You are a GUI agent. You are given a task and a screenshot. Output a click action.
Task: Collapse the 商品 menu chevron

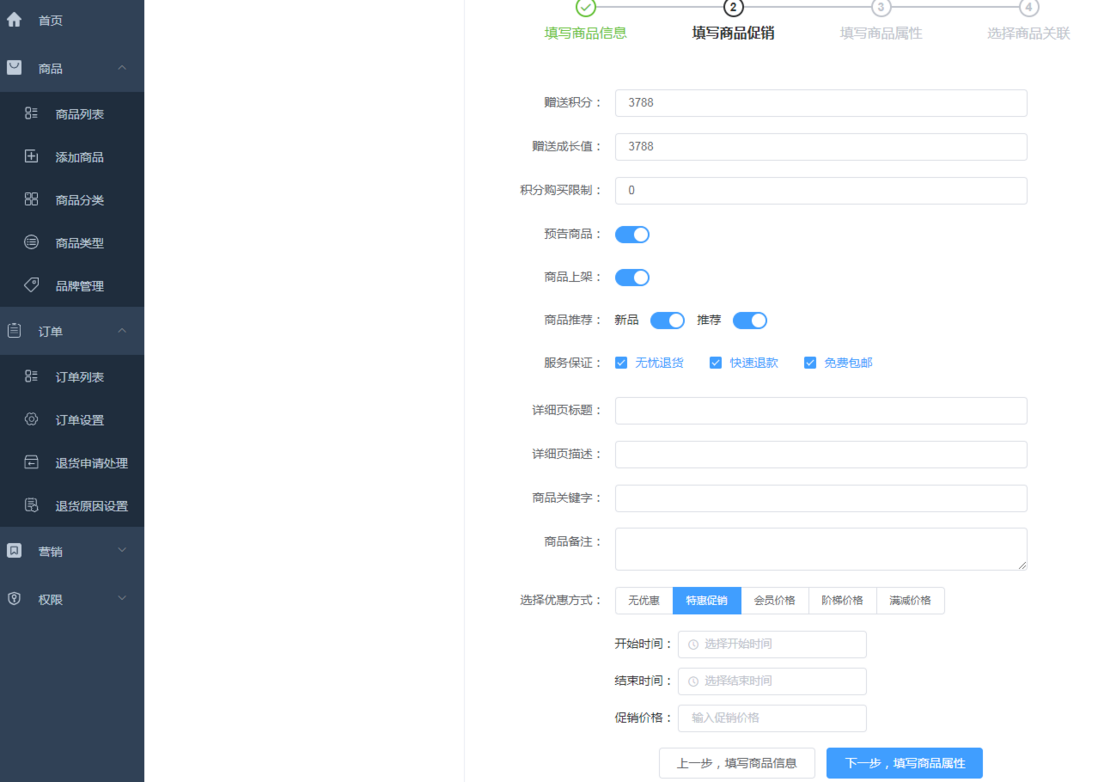pyautogui.click(x=122, y=67)
